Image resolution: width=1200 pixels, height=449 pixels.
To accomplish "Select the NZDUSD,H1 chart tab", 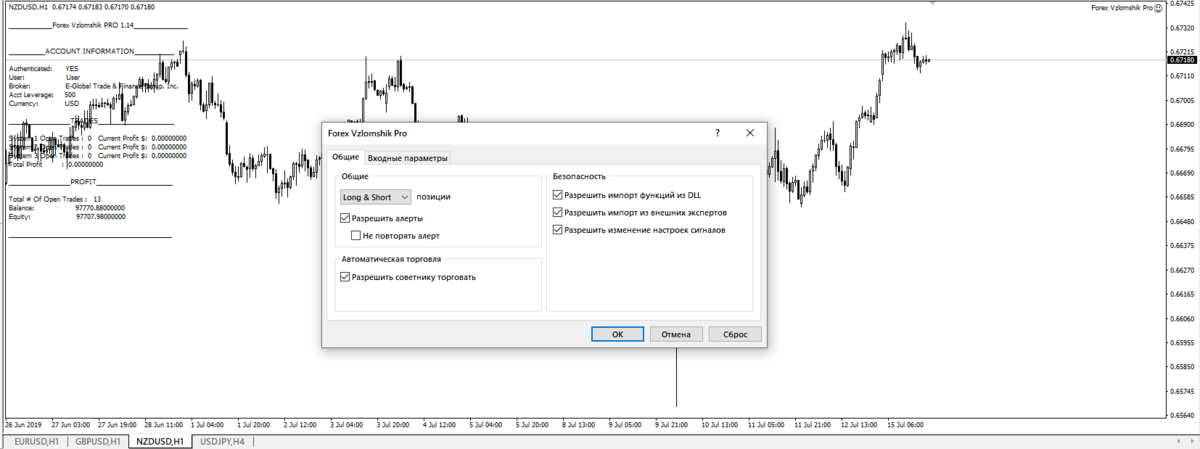I will [160, 441].
